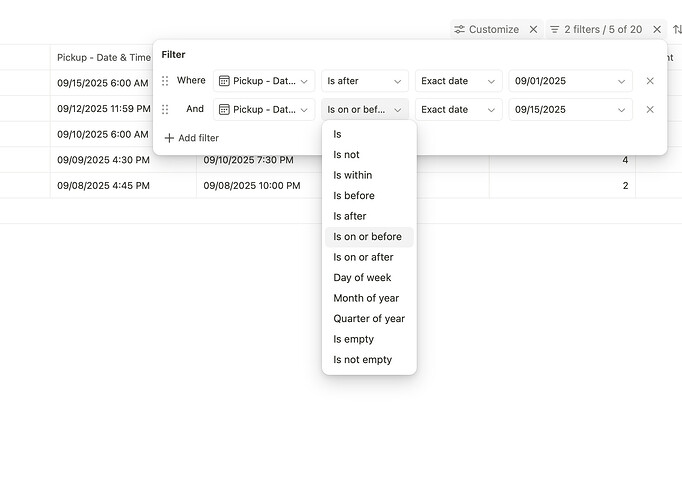
Task: Click the sort arrows icon at top right
Action: click(x=677, y=30)
